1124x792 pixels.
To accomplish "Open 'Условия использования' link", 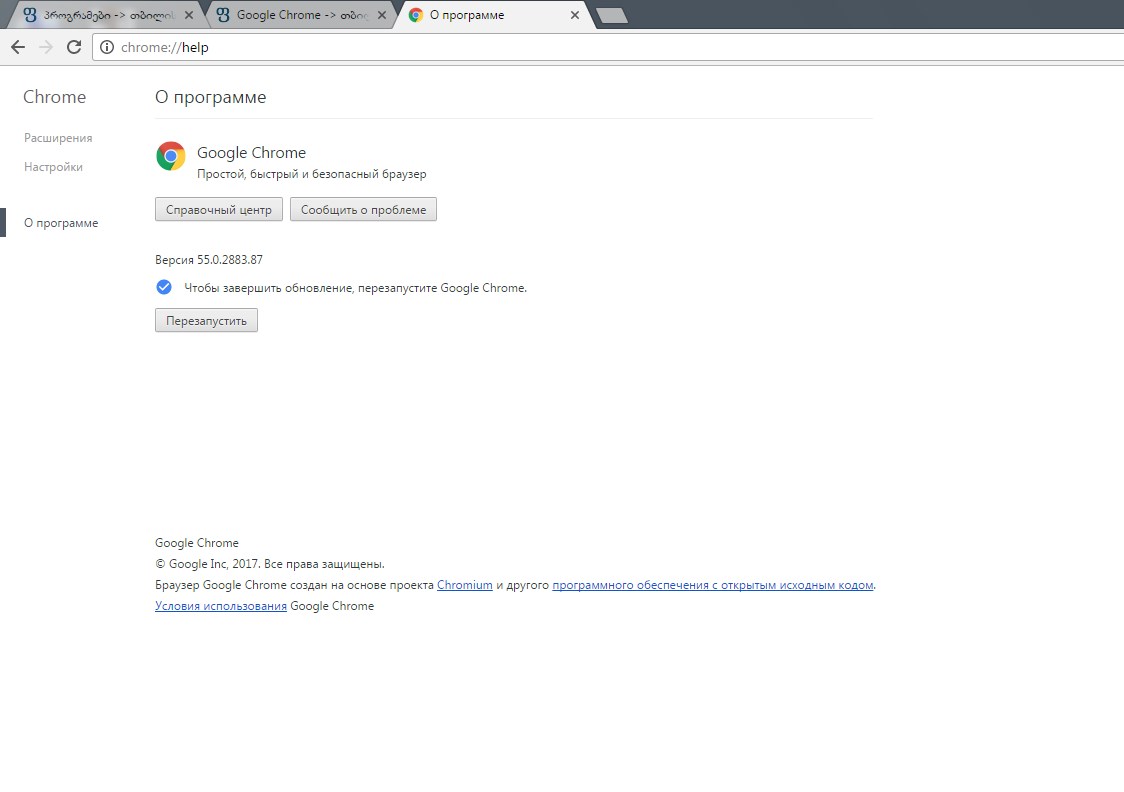I will 221,606.
